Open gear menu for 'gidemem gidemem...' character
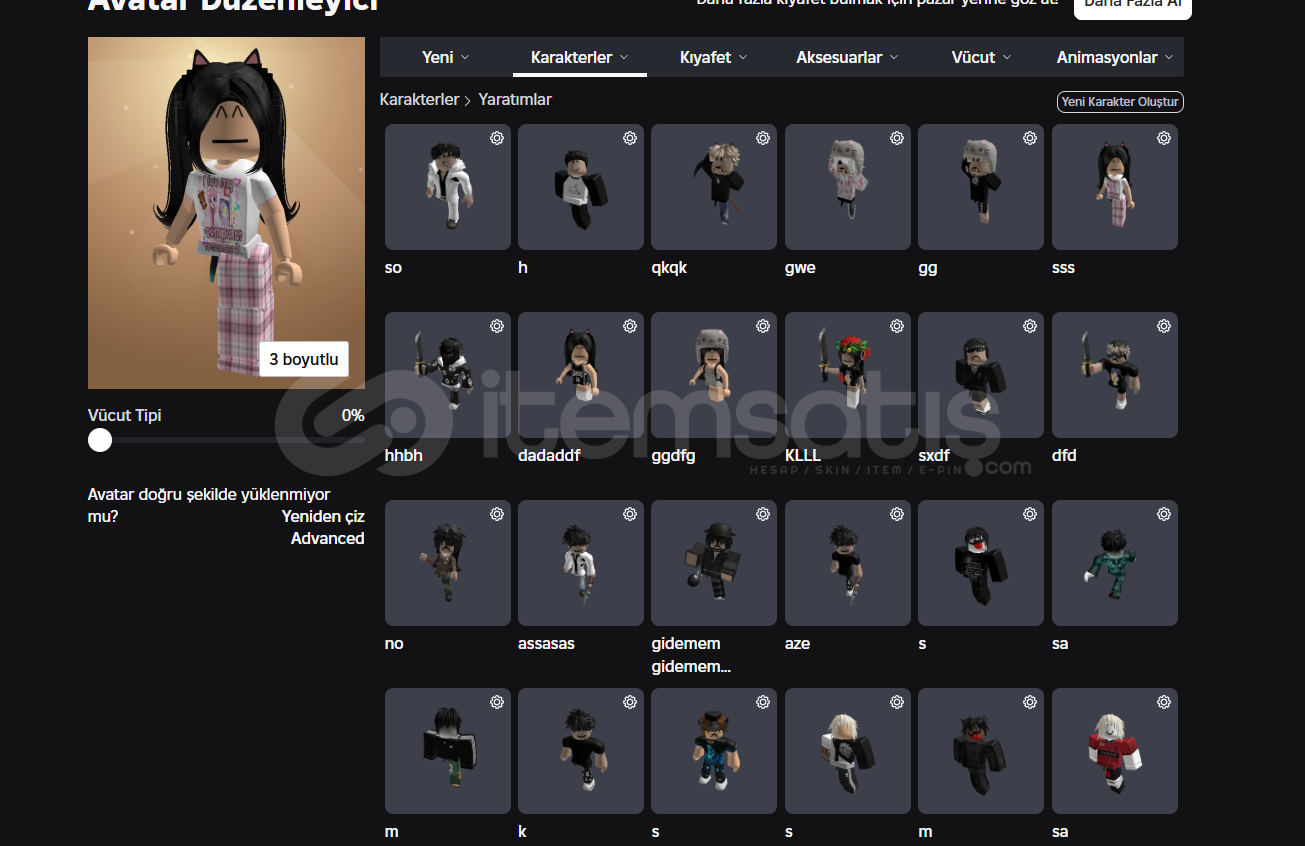This screenshot has width=1305, height=846. point(763,514)
